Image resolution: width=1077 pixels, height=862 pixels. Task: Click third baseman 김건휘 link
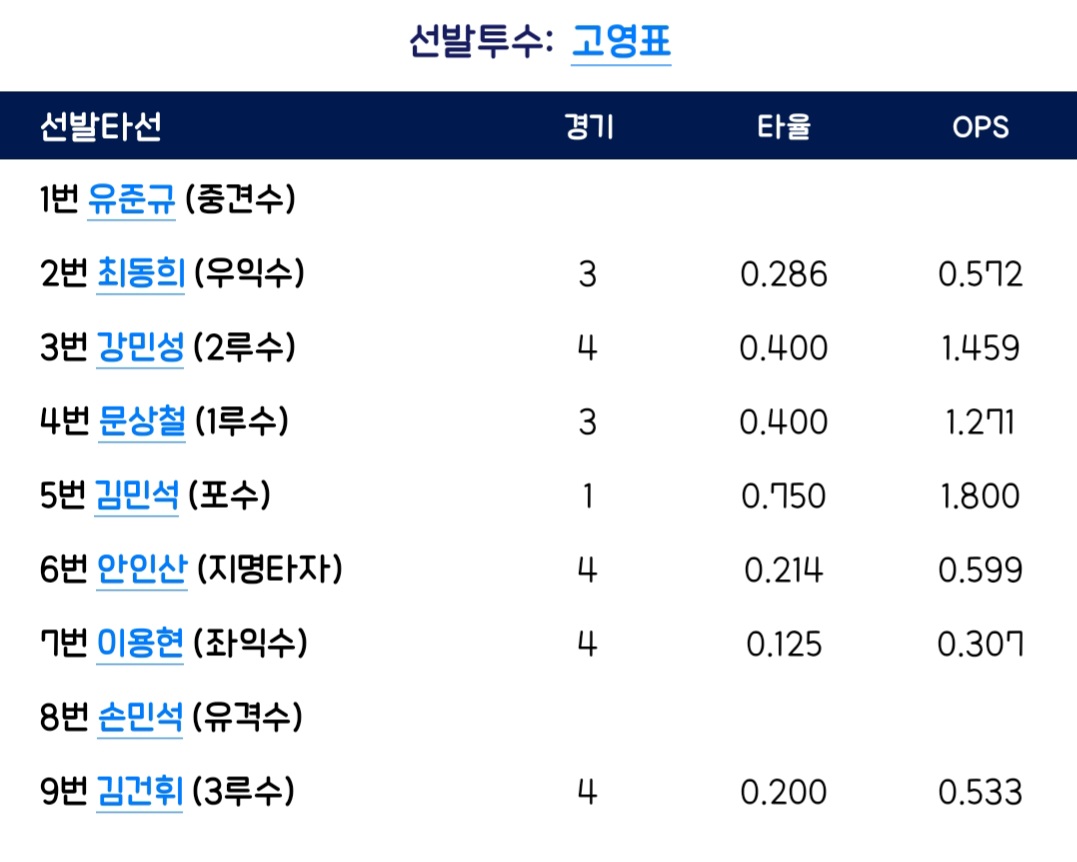(x=141, y=792)
